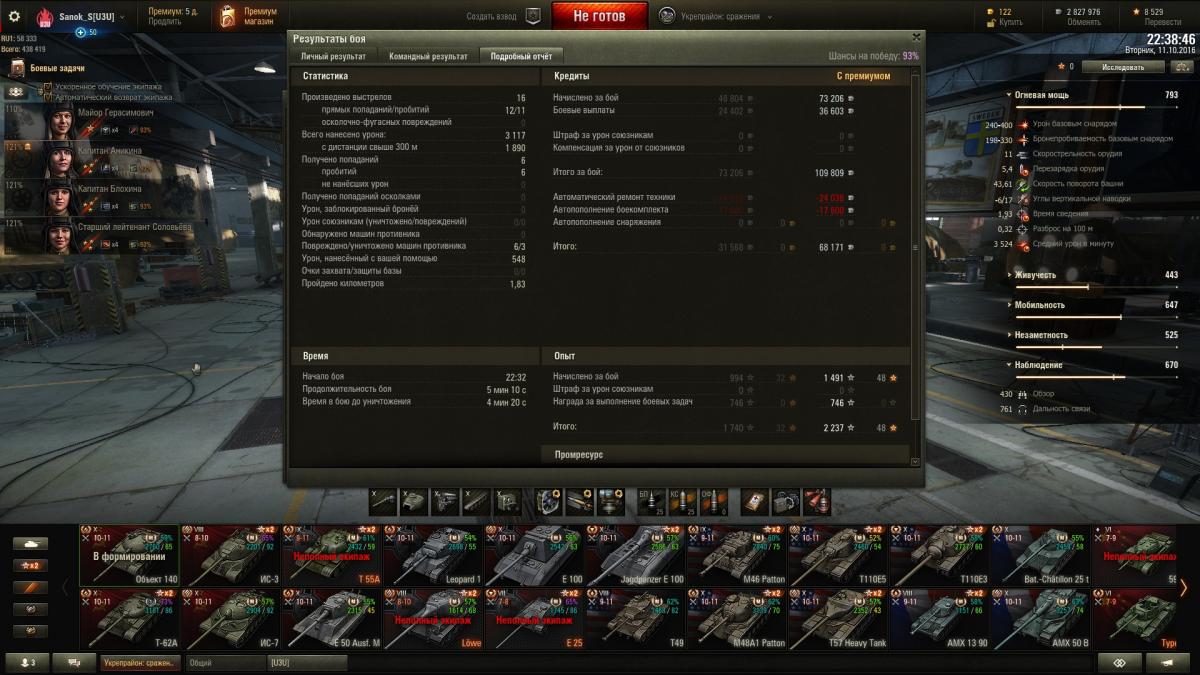Select the second shell type slot

[x=682, y=501]
